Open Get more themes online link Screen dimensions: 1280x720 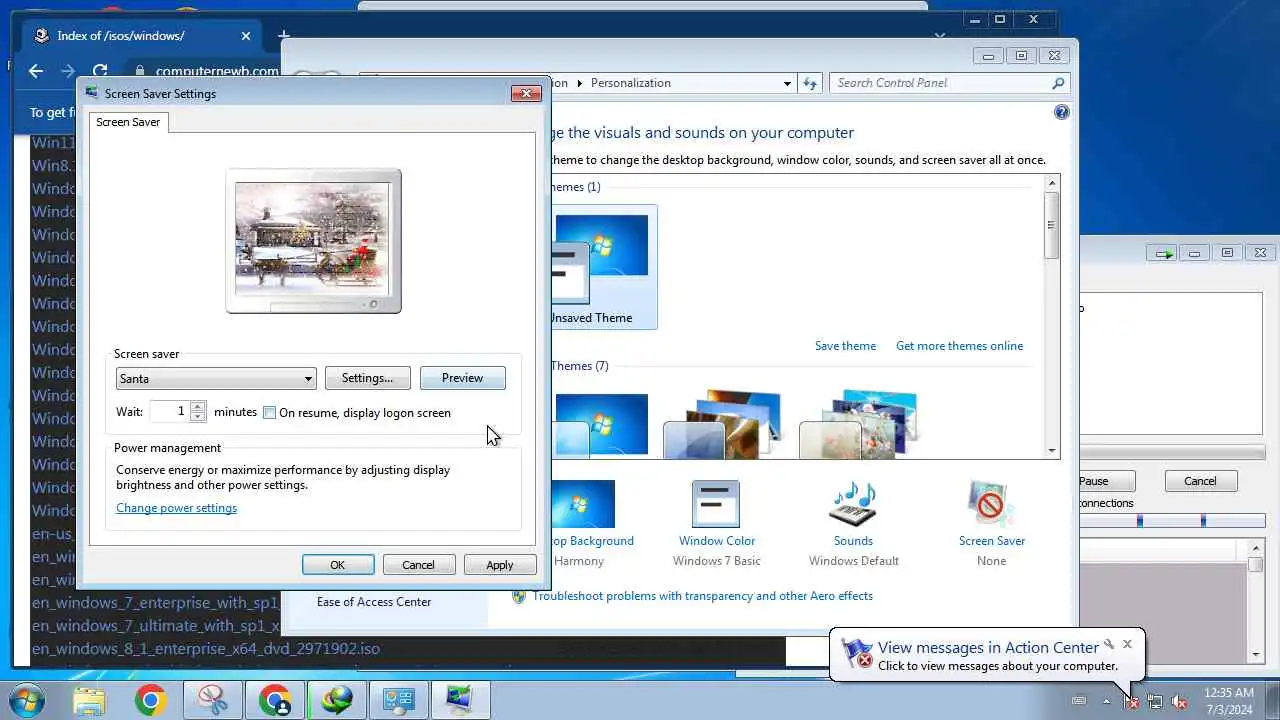click(x=959, y=346)
